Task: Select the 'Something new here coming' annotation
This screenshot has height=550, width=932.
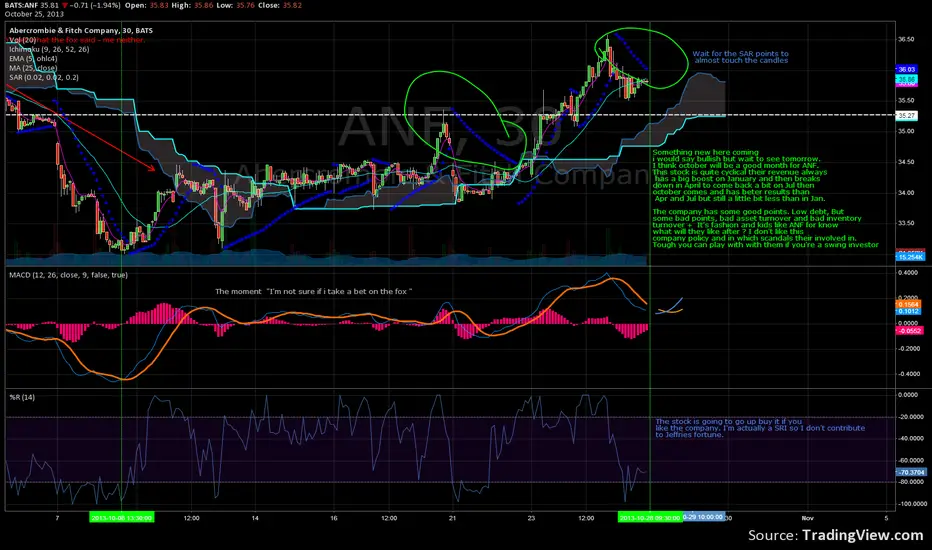Action: point(739,175)
